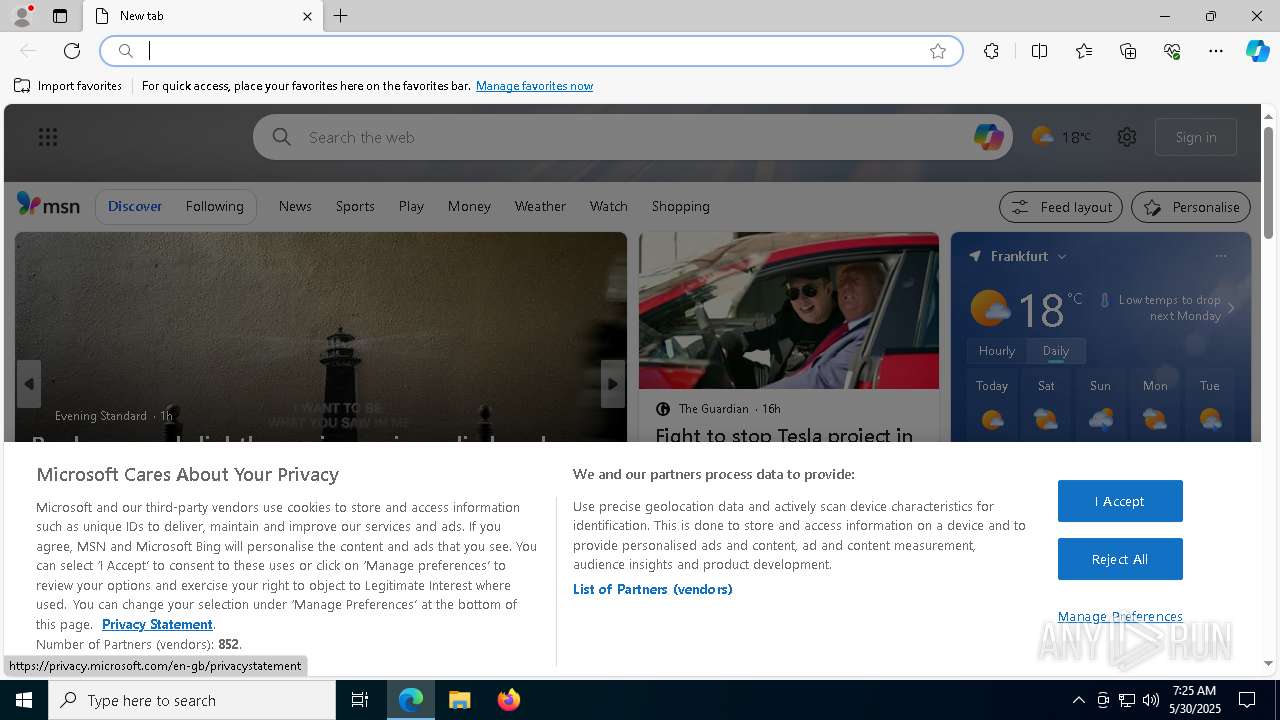The height and width of the screenshot is (720, 1280).
Task: Open the Watch section
Action: (x=608, y=206)
